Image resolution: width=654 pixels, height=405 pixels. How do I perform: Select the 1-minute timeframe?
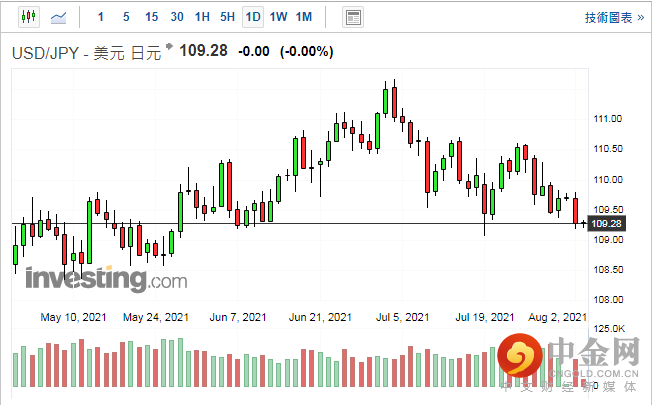[101, 17]
